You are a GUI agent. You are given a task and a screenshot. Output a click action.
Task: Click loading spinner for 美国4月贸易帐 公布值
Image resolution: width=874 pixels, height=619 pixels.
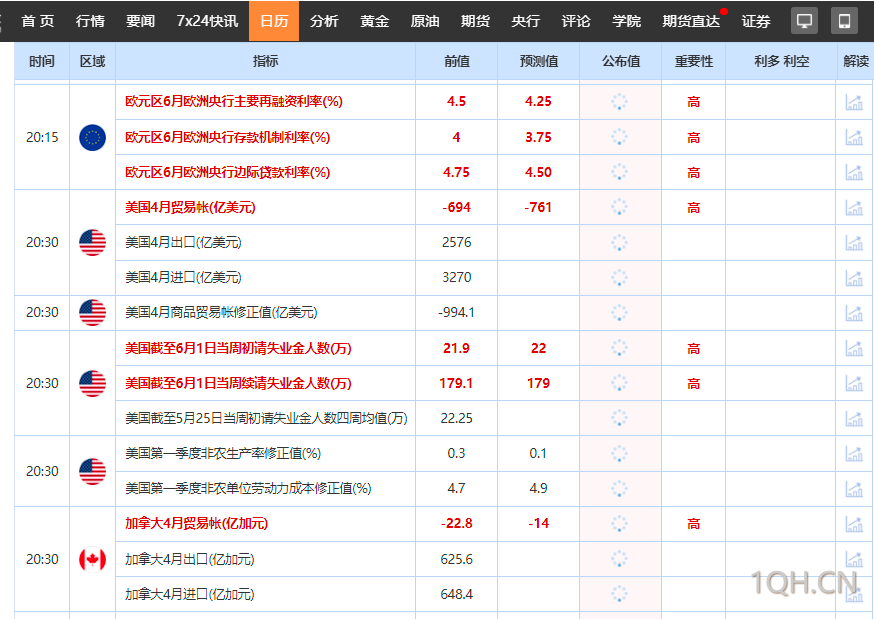(x=619, y=207)
